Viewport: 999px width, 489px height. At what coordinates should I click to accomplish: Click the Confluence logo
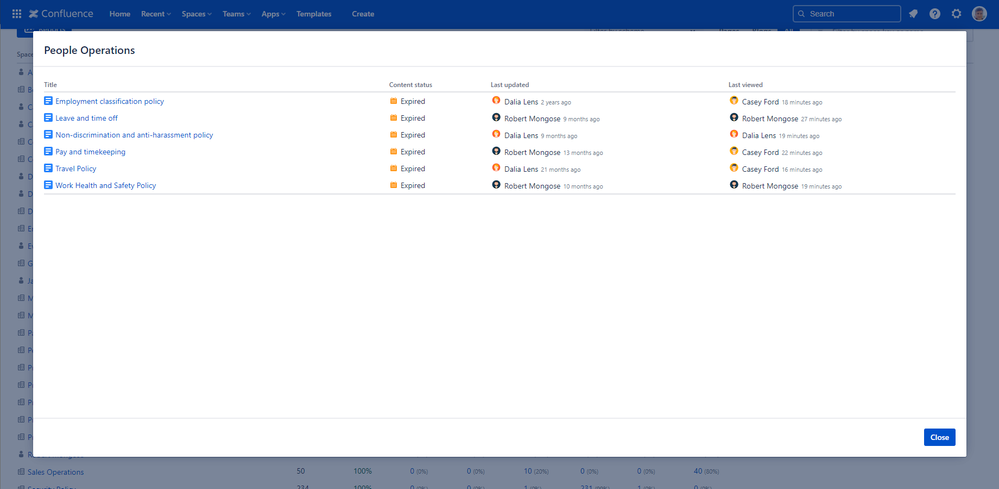[61, 14]
